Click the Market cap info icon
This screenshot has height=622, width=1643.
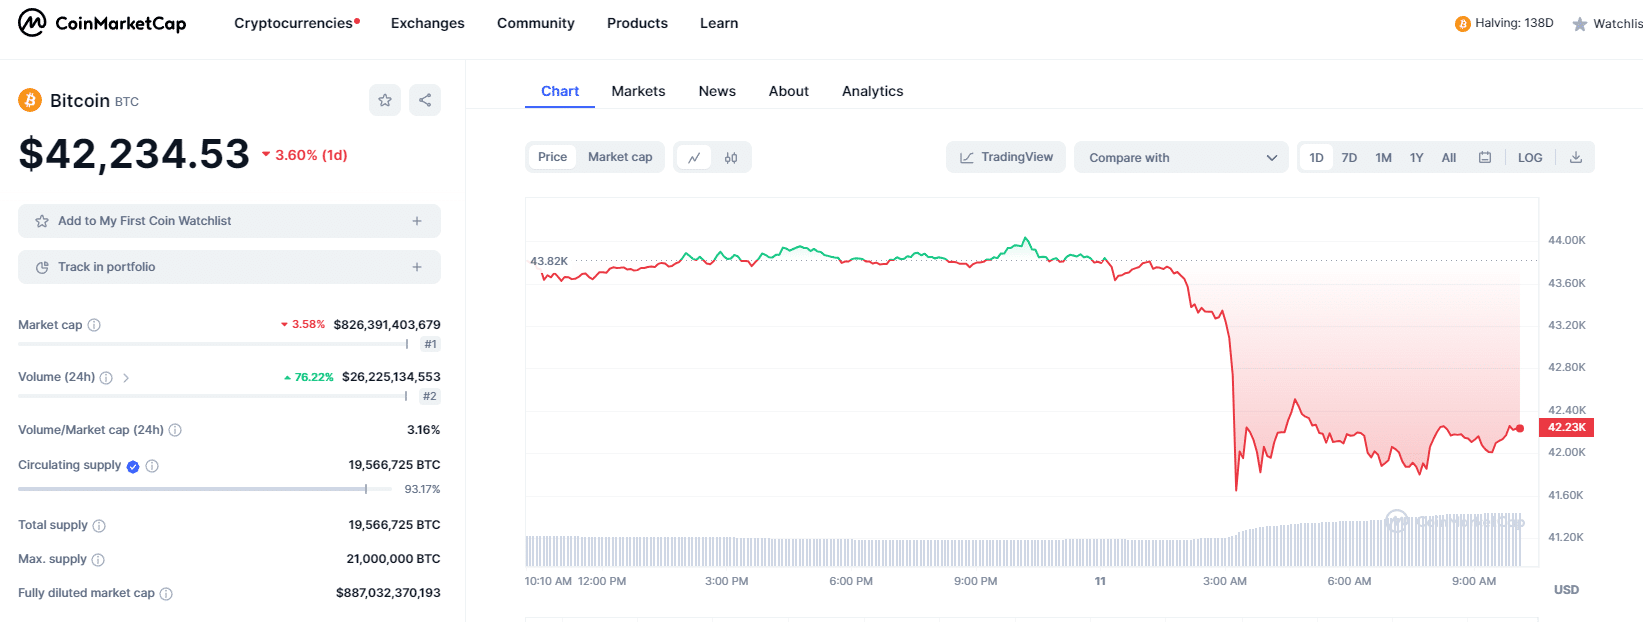tap(94, 325)
